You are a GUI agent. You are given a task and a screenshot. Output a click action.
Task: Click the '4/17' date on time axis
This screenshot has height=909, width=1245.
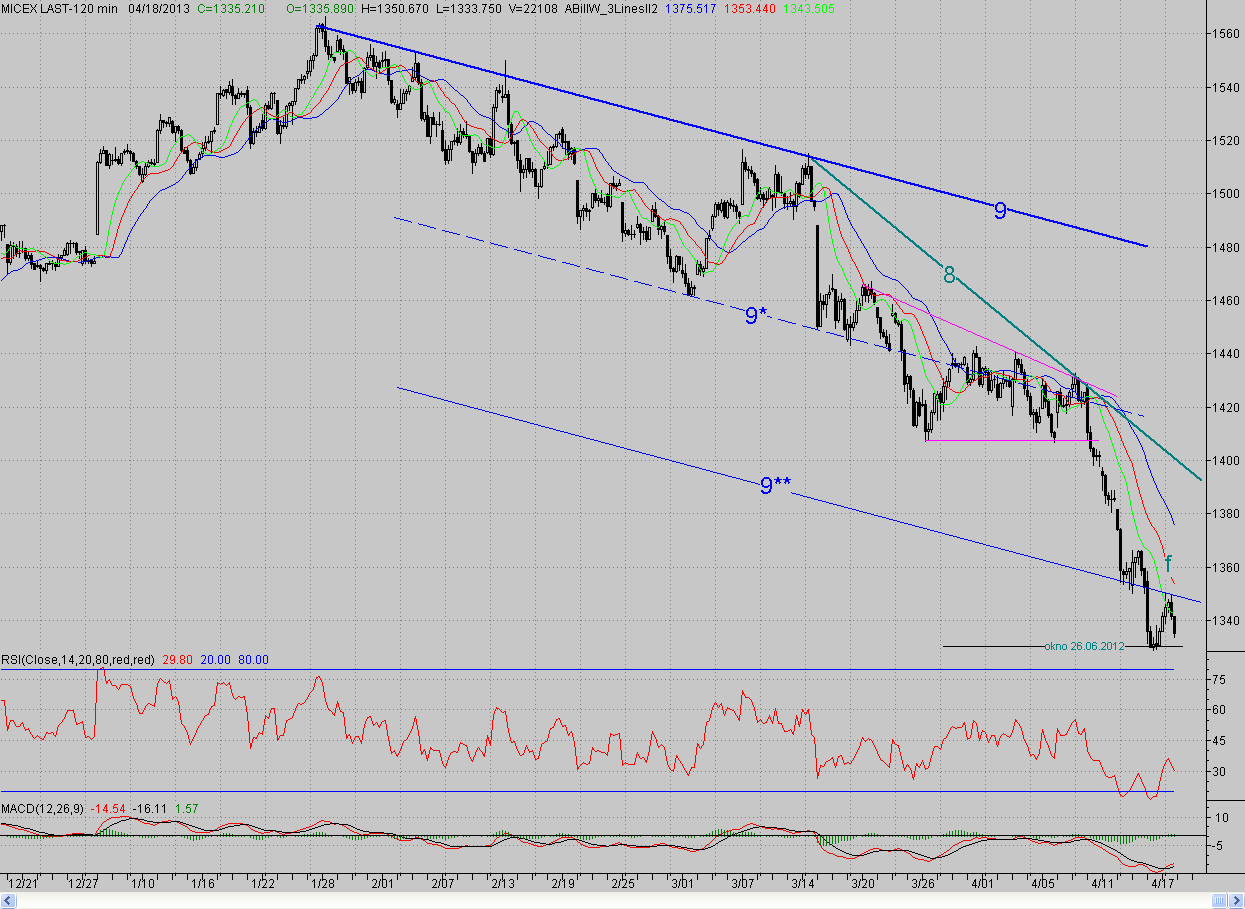[x=1163, y=883]
